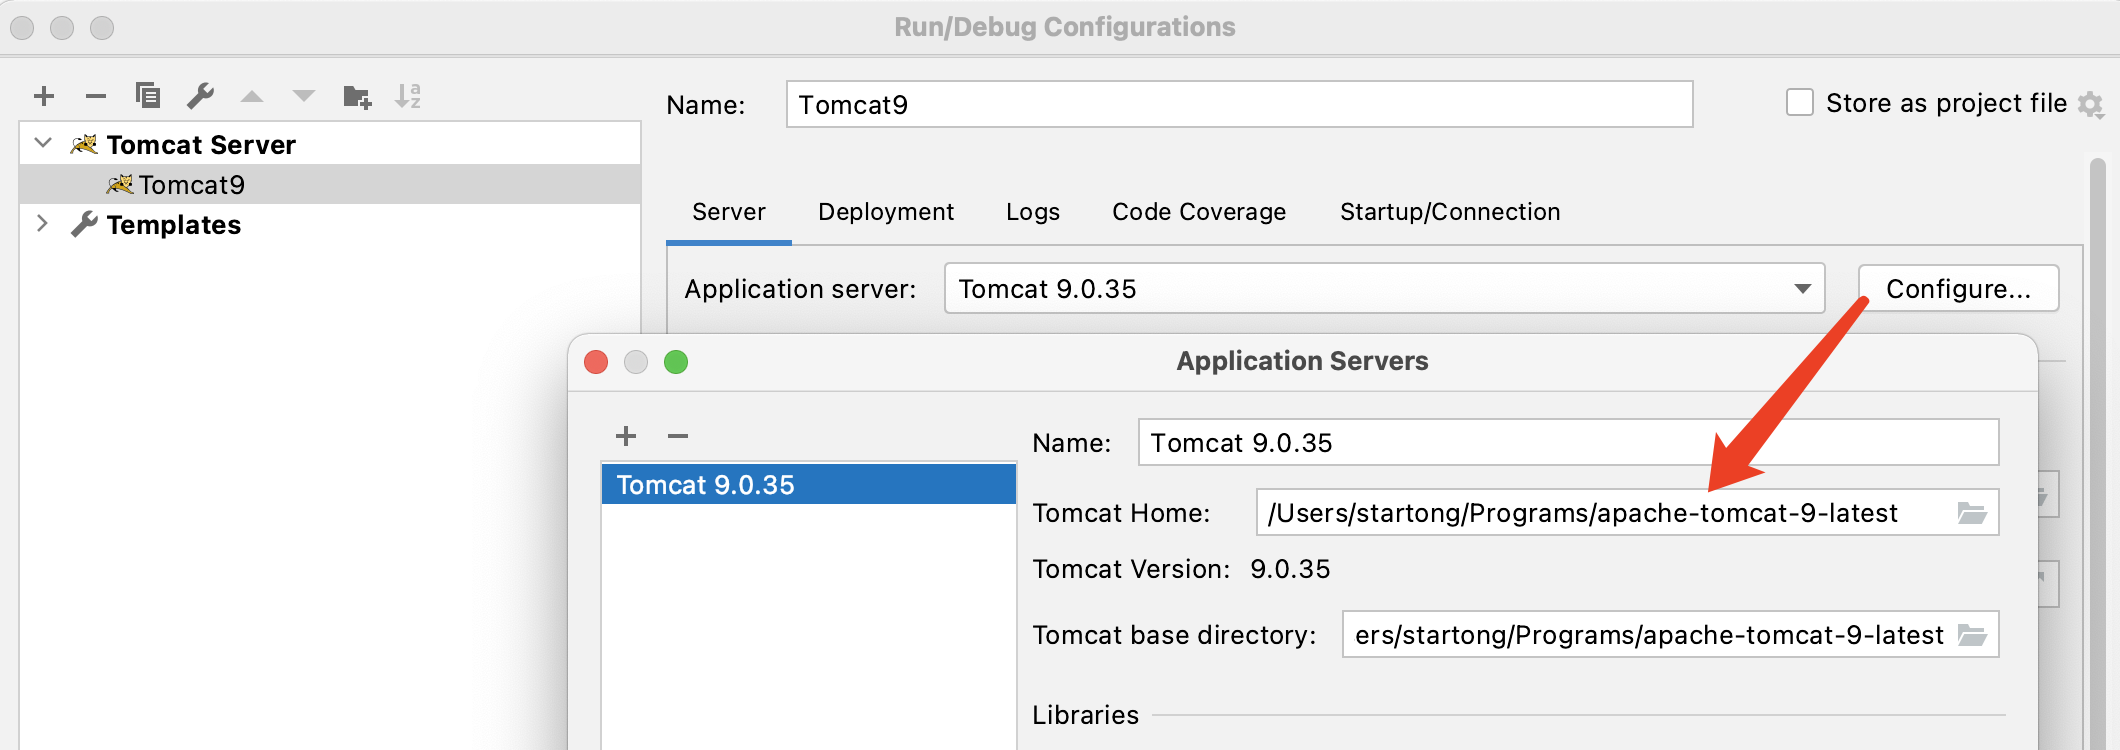Select the Tomcat Server group label

coord(201,145)
